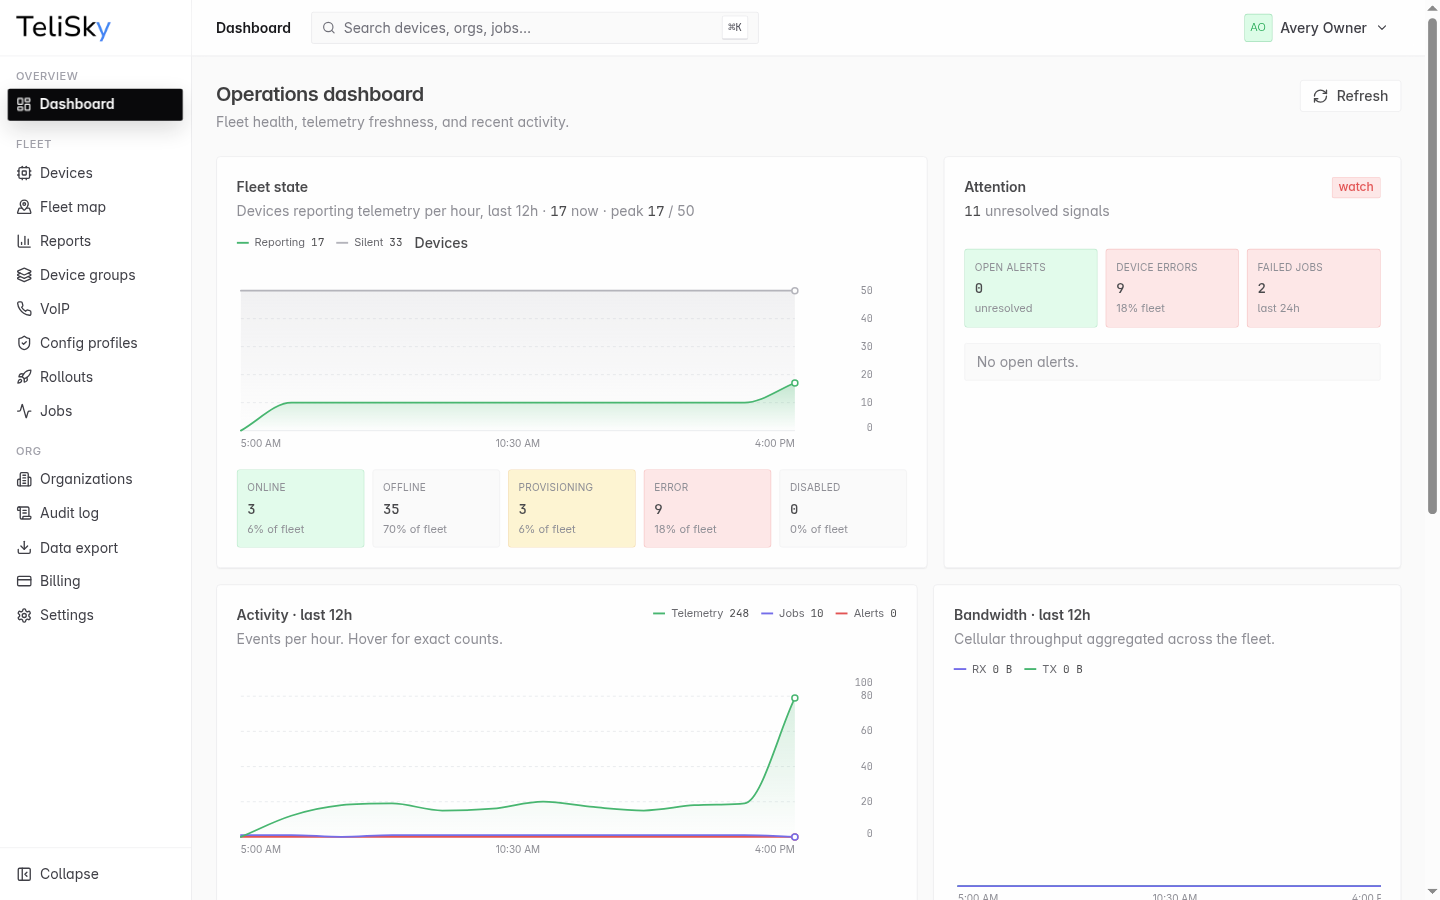Click the Reports bar chart icon
The width and height of the screenshot is (1440, 900).
[24, 241]
